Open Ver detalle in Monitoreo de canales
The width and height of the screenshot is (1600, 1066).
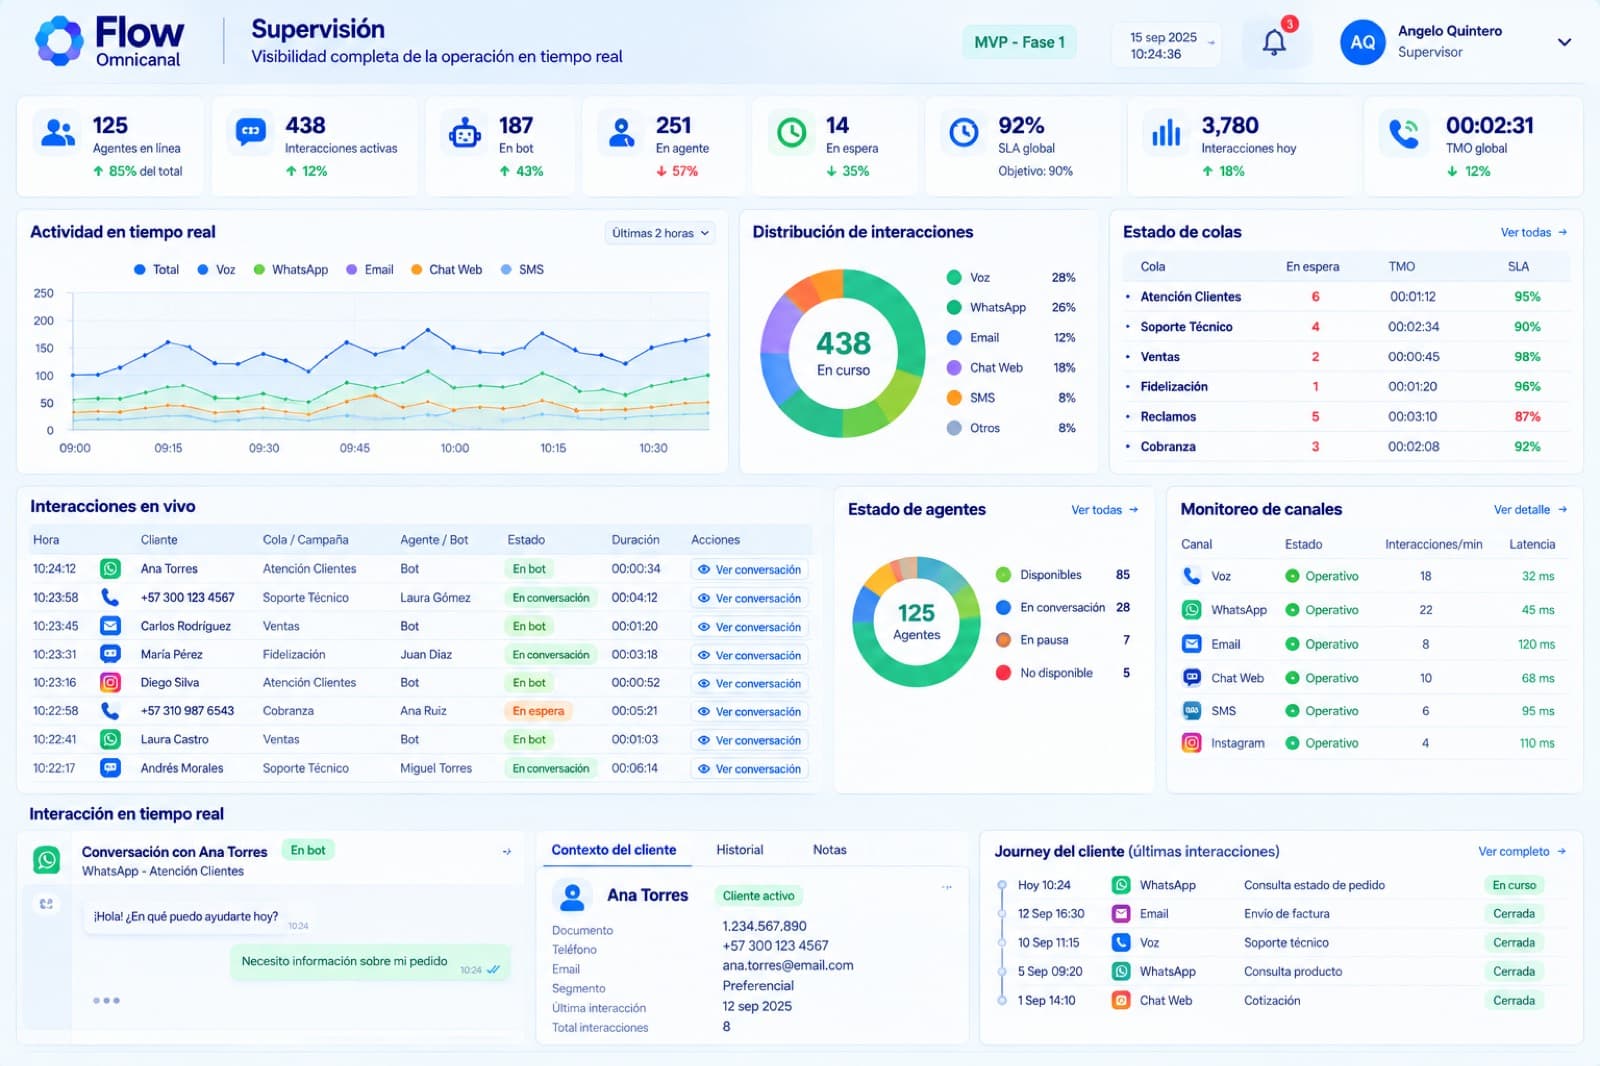[x=1530, y=509]
